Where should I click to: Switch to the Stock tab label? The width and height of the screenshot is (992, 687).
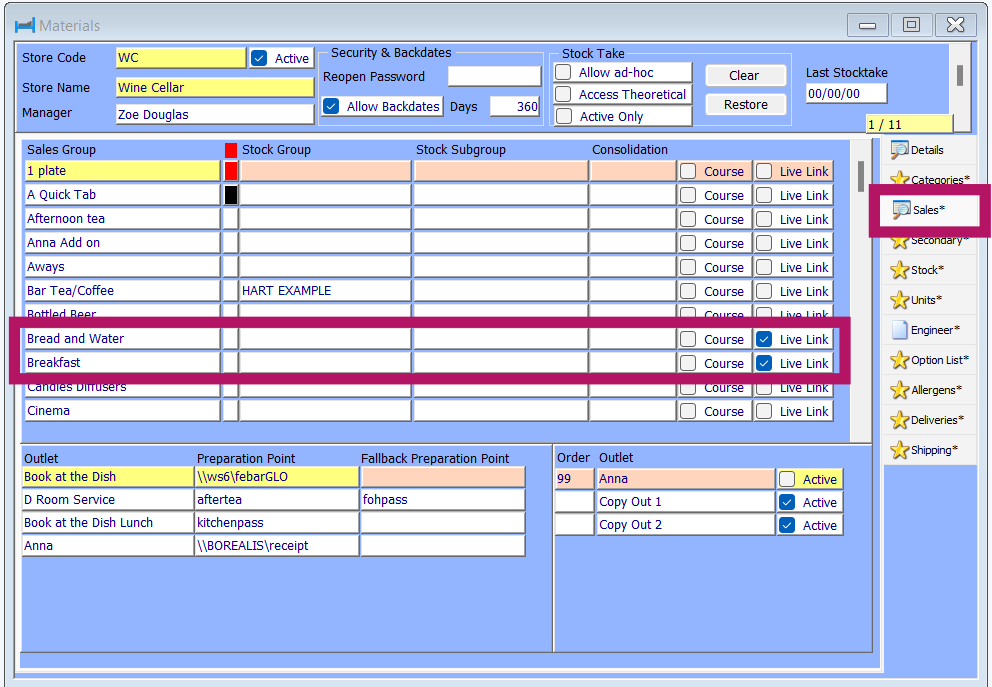point(927,270)
